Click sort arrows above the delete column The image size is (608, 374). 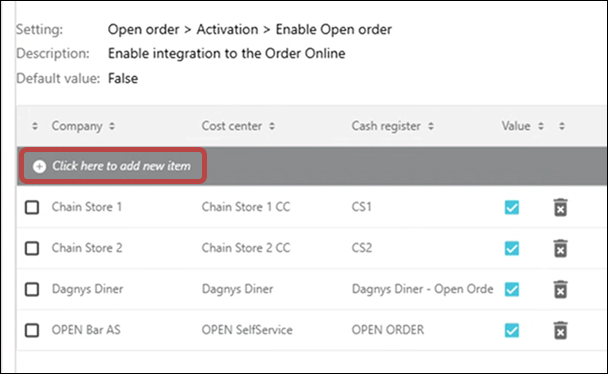tap(562, 126)
